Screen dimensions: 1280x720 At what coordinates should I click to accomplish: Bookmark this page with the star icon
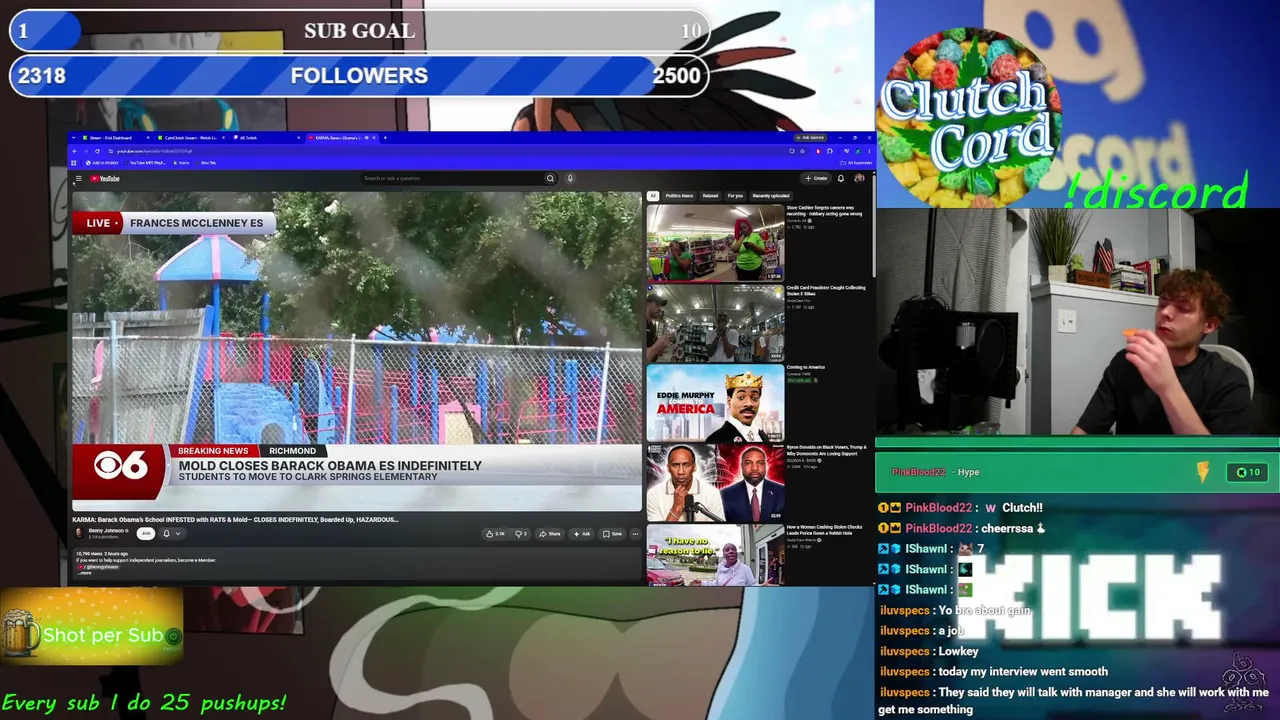pos(802,151)
